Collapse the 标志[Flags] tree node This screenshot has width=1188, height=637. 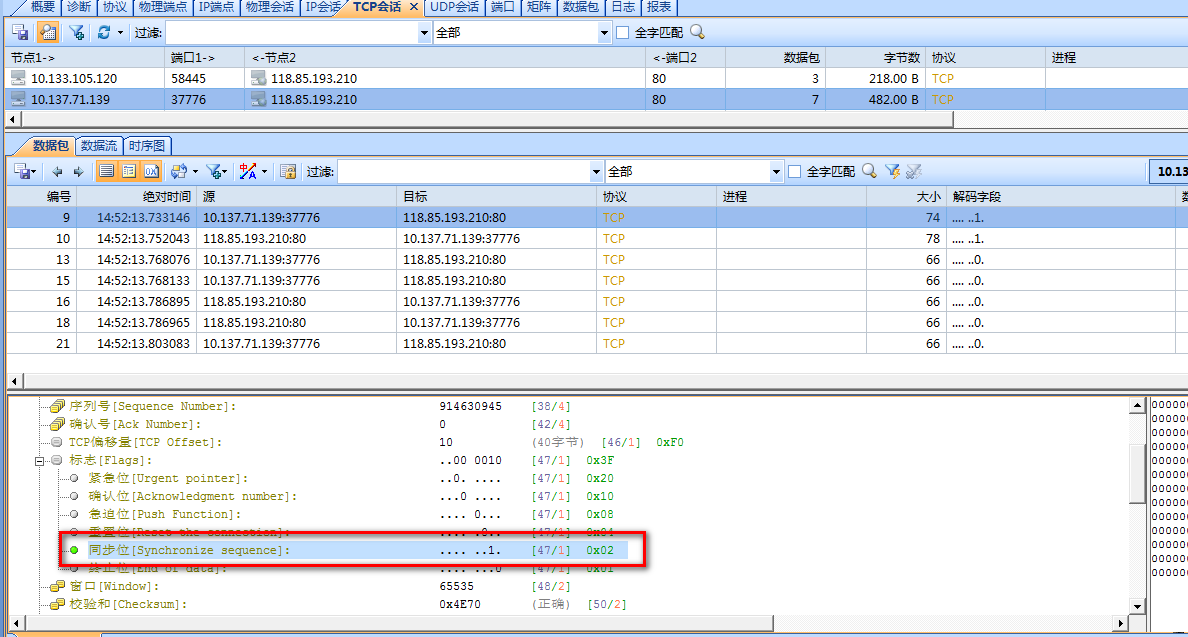coord(41,461)
